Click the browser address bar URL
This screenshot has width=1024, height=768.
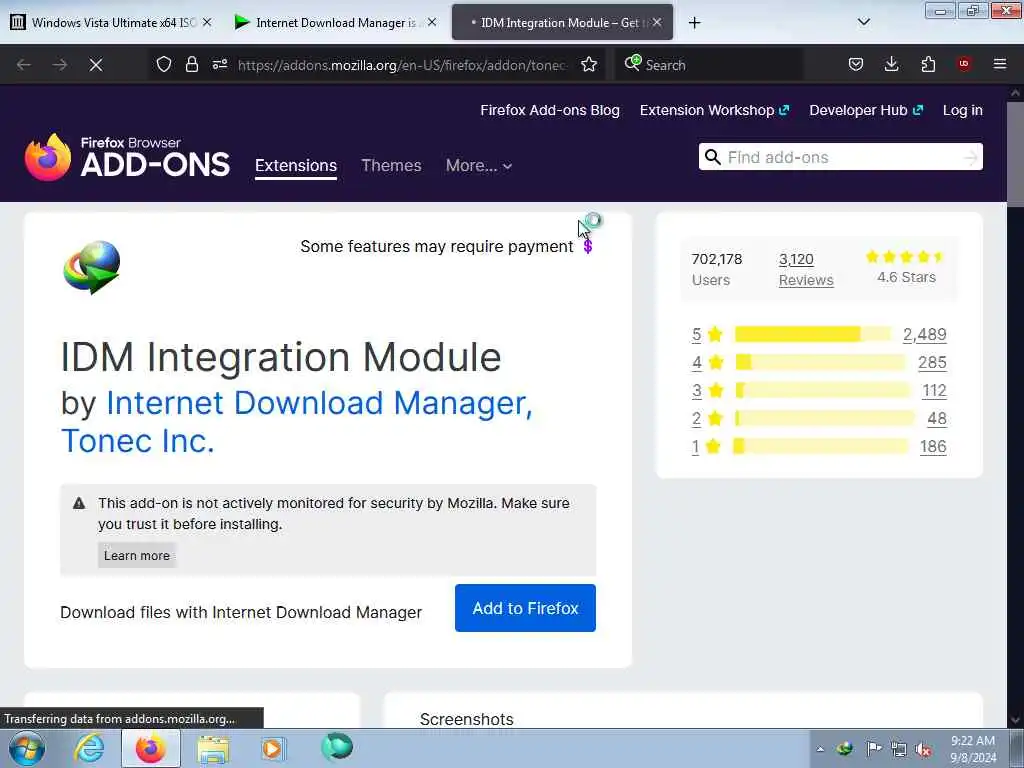(x=402, y=65)
